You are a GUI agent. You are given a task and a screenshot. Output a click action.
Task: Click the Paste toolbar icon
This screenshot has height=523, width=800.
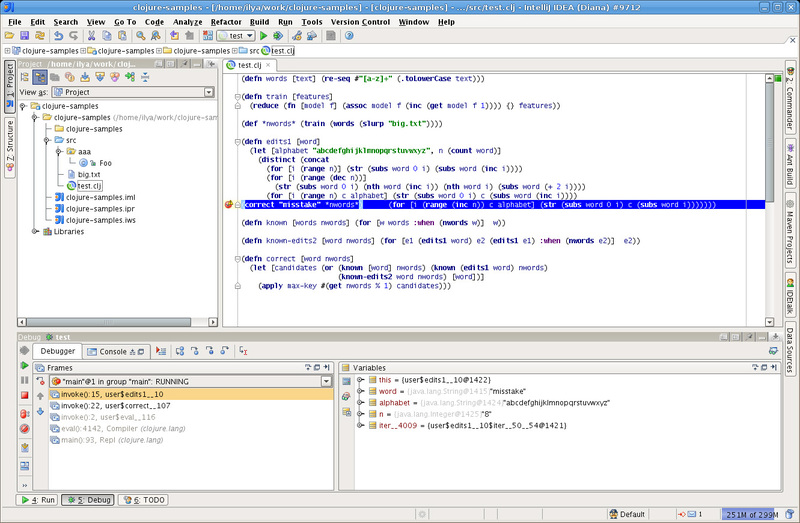click(x=122, y=36)
